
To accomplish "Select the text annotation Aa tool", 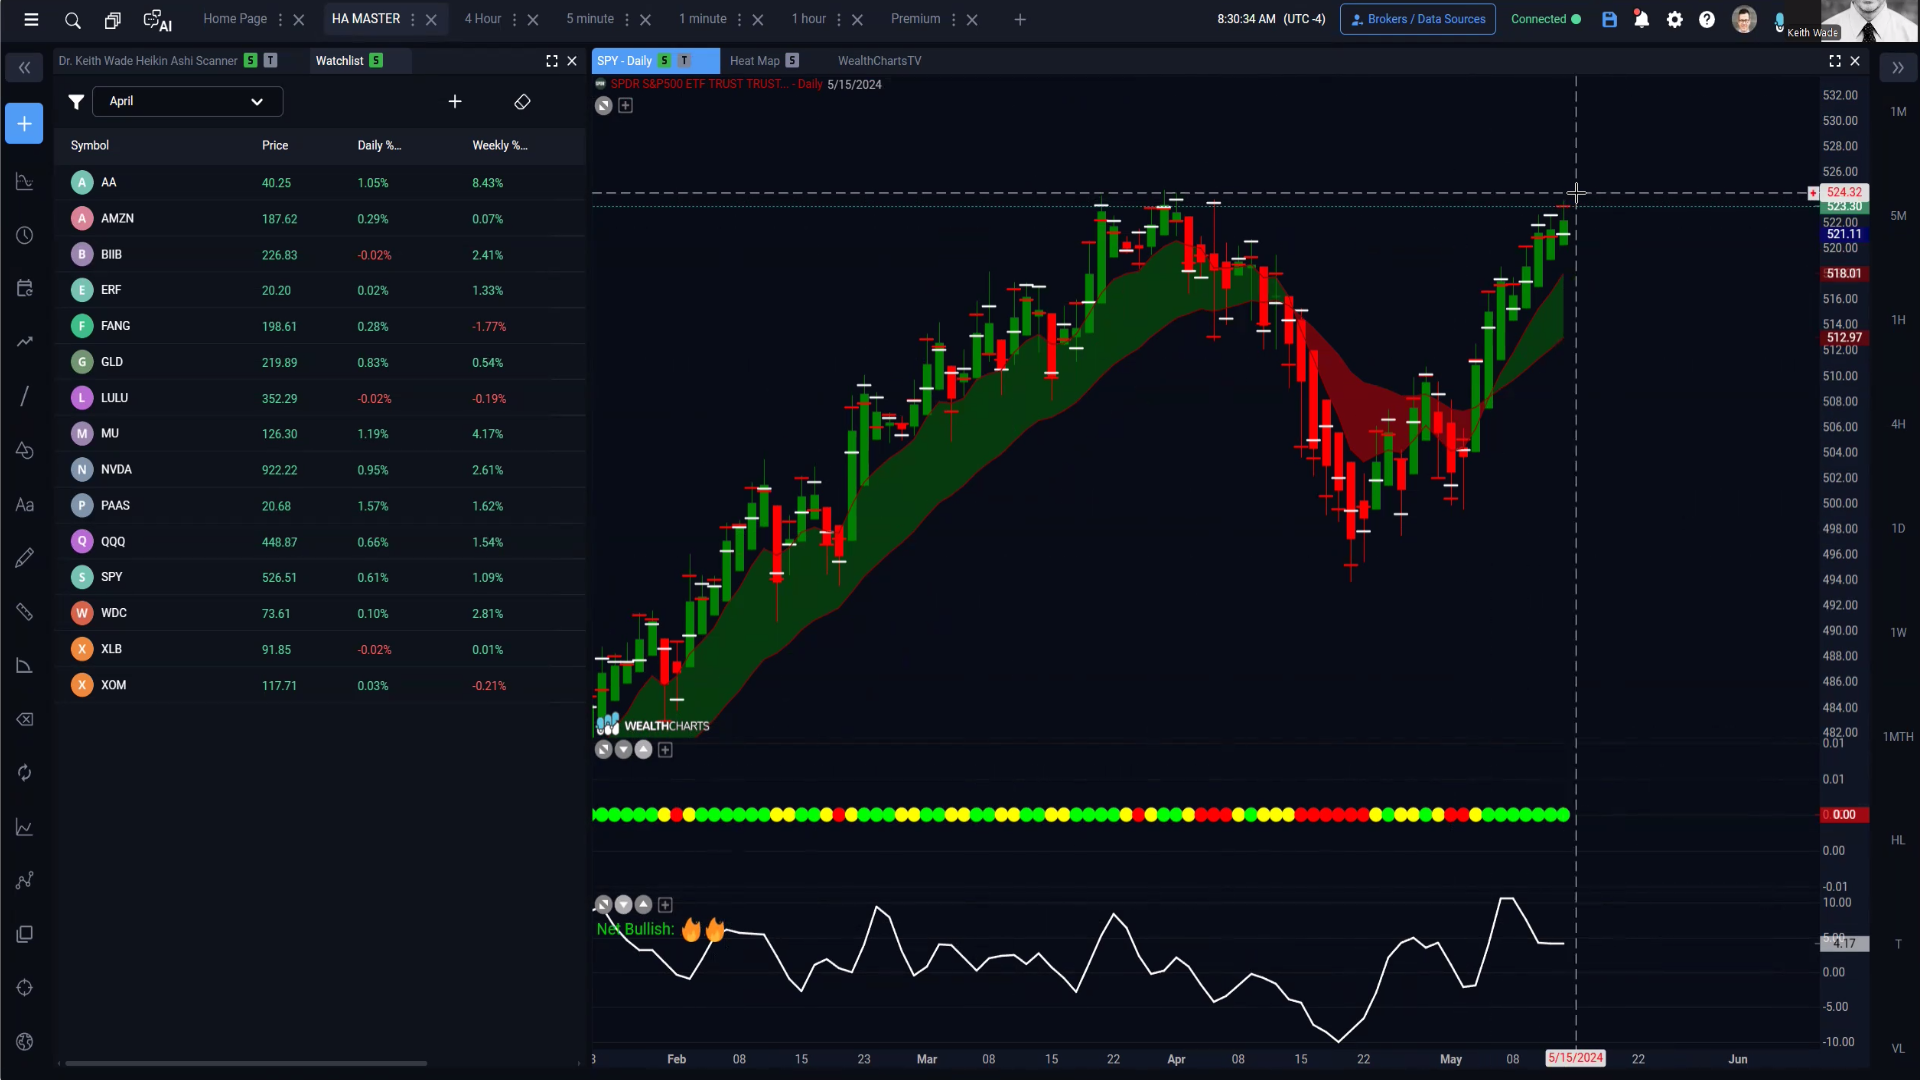I will pyautogui.click(x=24, y=505).
